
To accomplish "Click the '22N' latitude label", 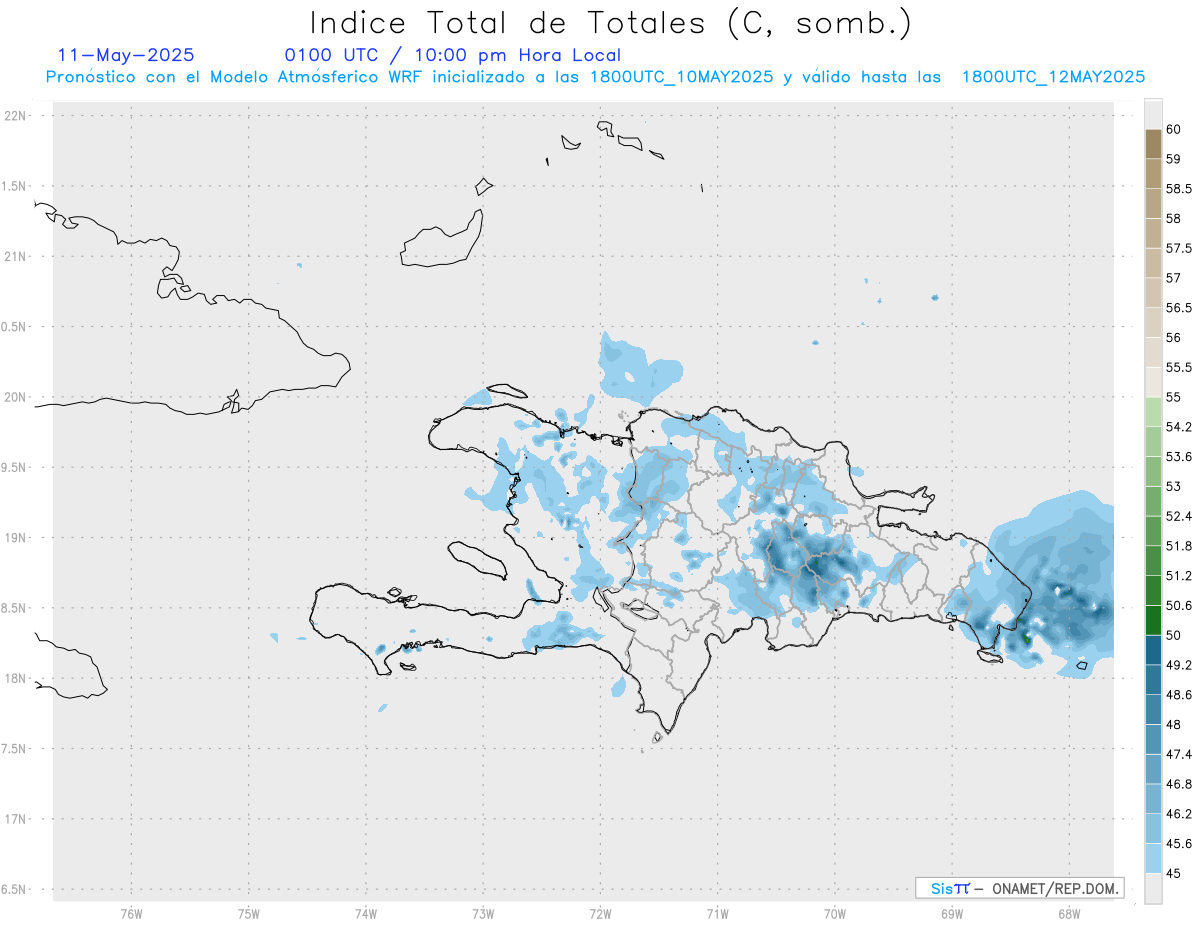I will click(x=17, y=116).
